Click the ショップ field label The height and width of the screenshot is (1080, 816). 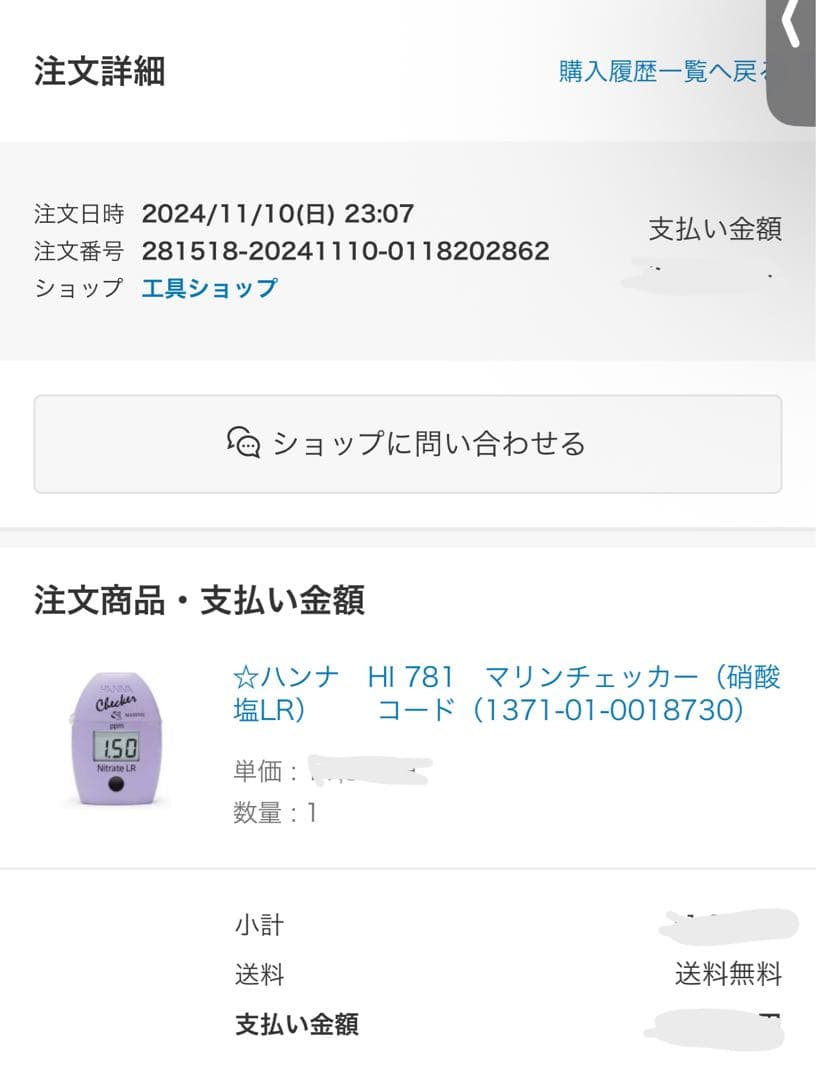click(x=79, y=289)
